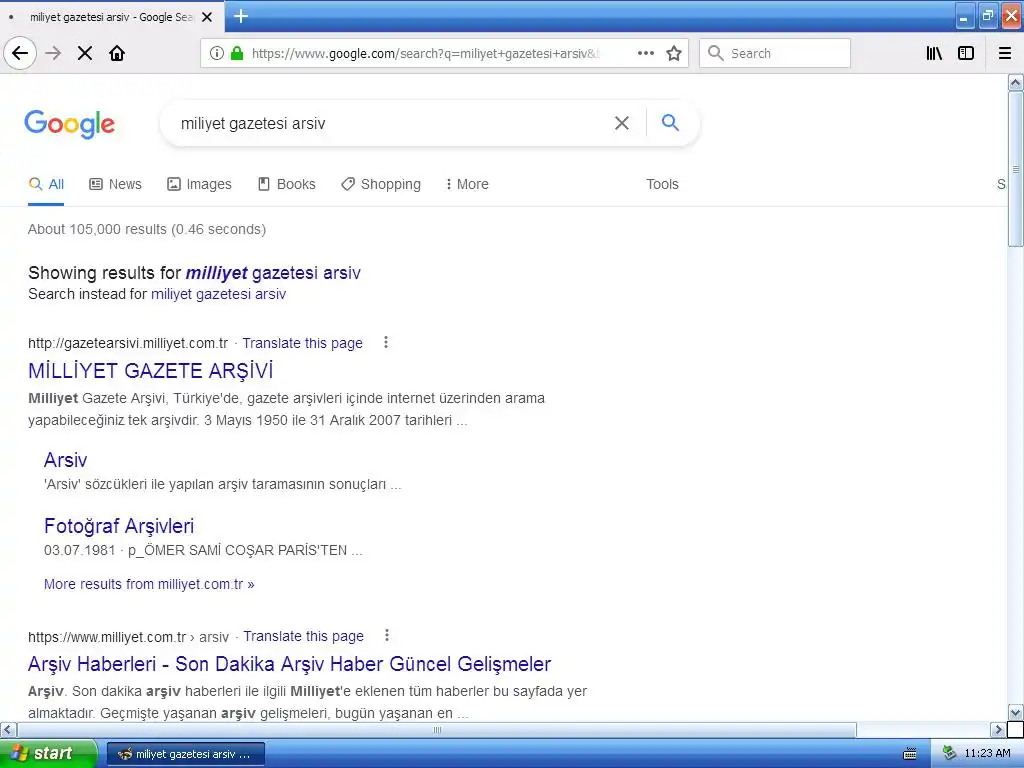
Task: Select the Firefox window in the taskbar
Action: [185, 754]
